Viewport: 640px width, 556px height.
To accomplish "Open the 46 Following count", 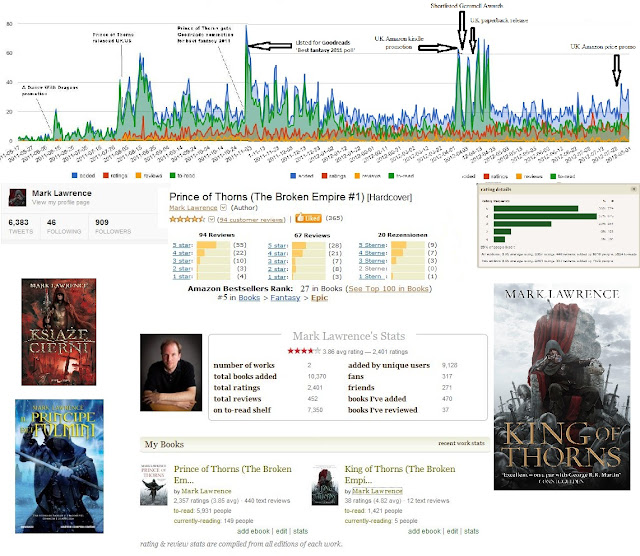I will tap(64, 227).
